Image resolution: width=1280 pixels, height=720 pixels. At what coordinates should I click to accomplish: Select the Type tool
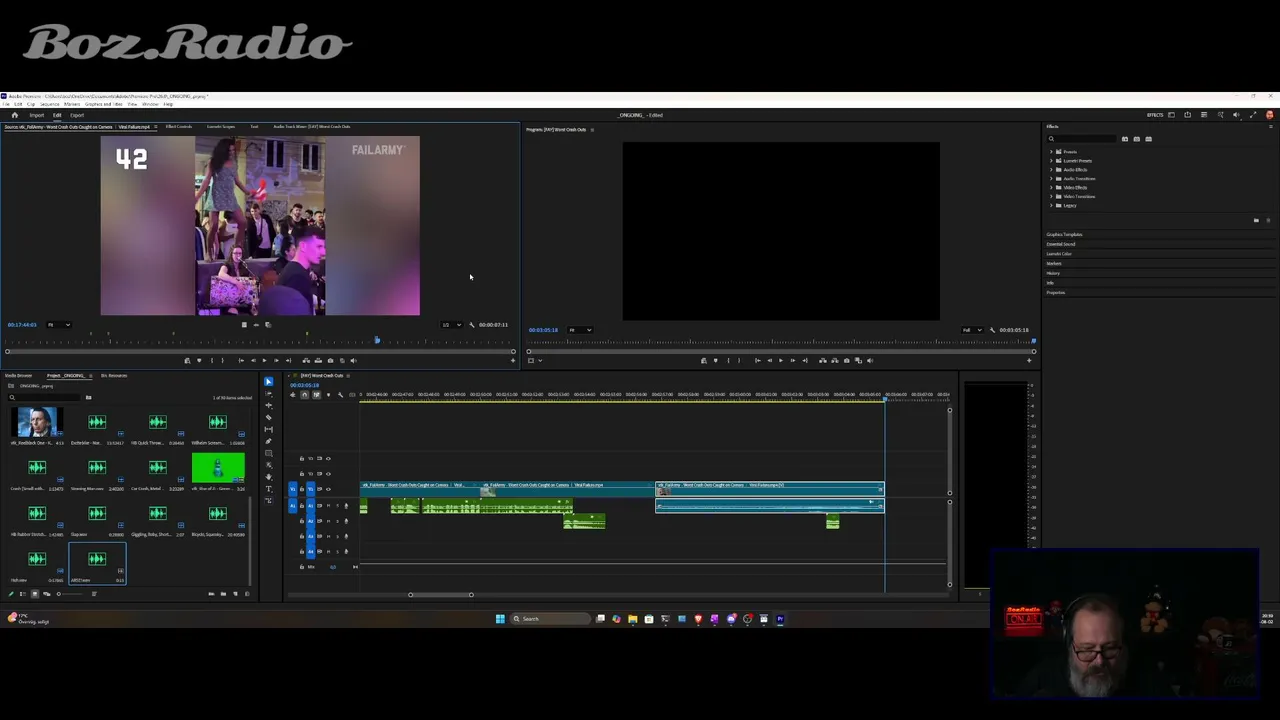click(x=268, y=490)
